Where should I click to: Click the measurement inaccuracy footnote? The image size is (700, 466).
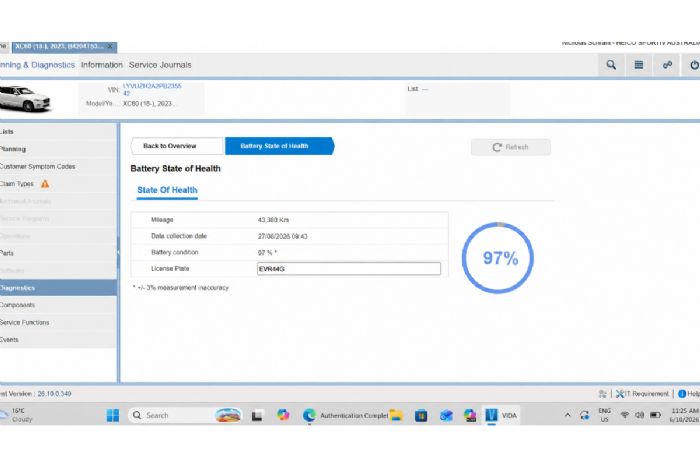(x=180, y=288)
